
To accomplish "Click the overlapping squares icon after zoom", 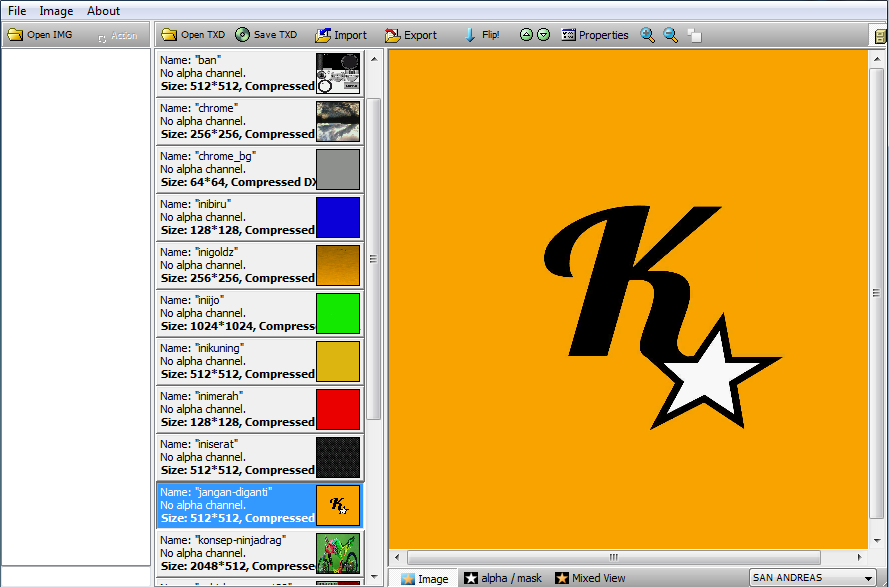I will (x=695, y=36).
